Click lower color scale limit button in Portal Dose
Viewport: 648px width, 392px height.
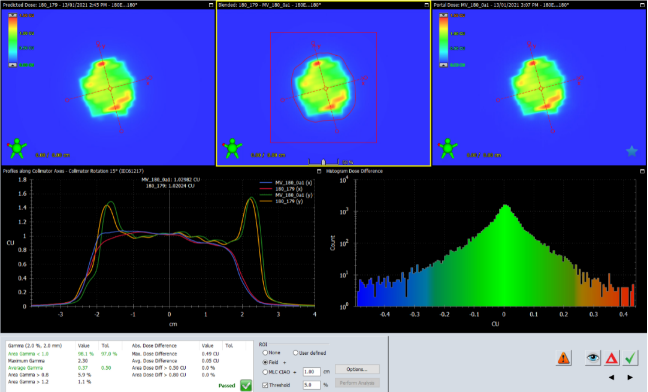click(443, 65)
